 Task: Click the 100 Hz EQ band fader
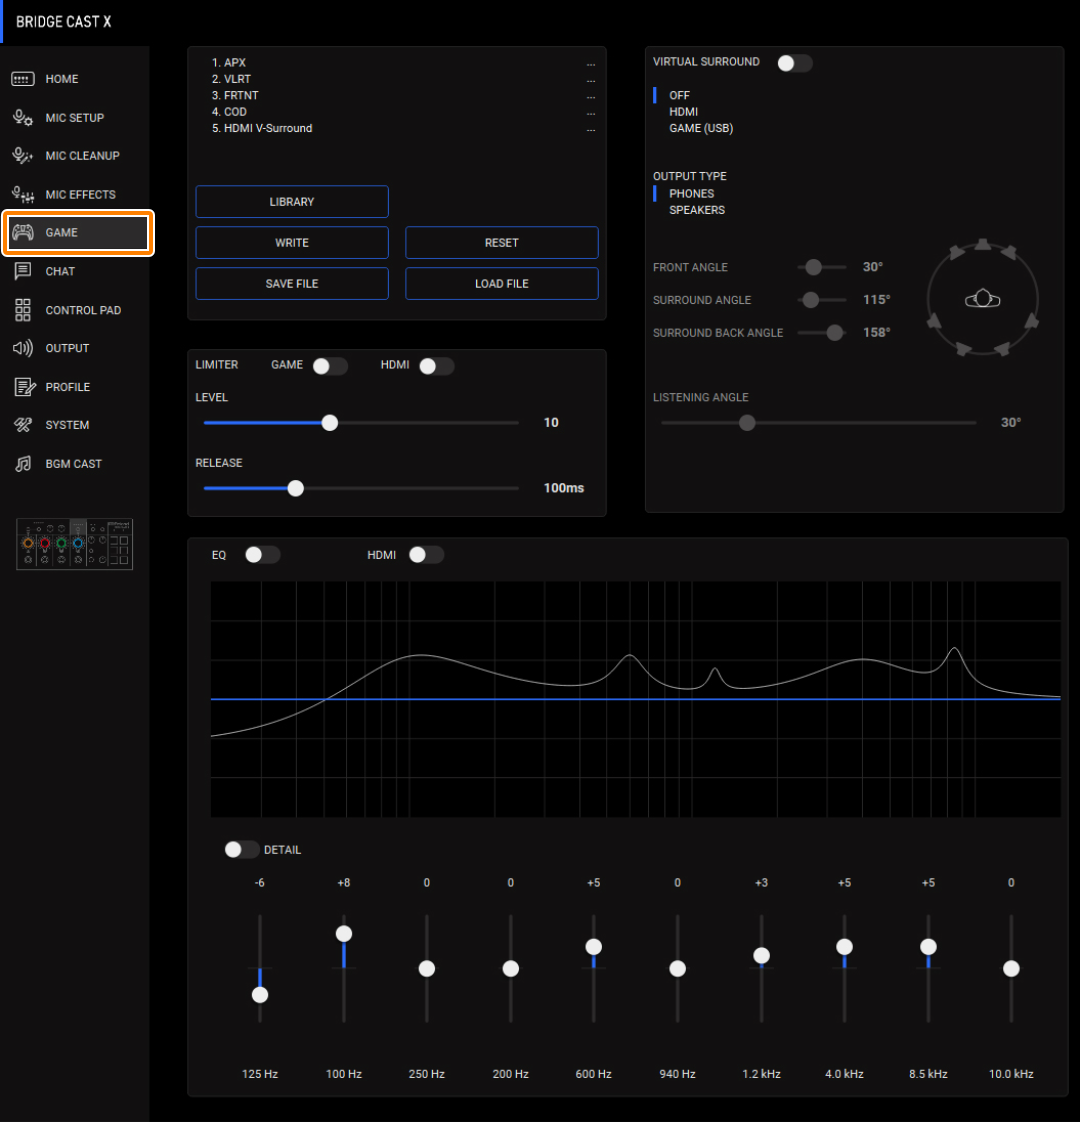[x=344, y=933]
